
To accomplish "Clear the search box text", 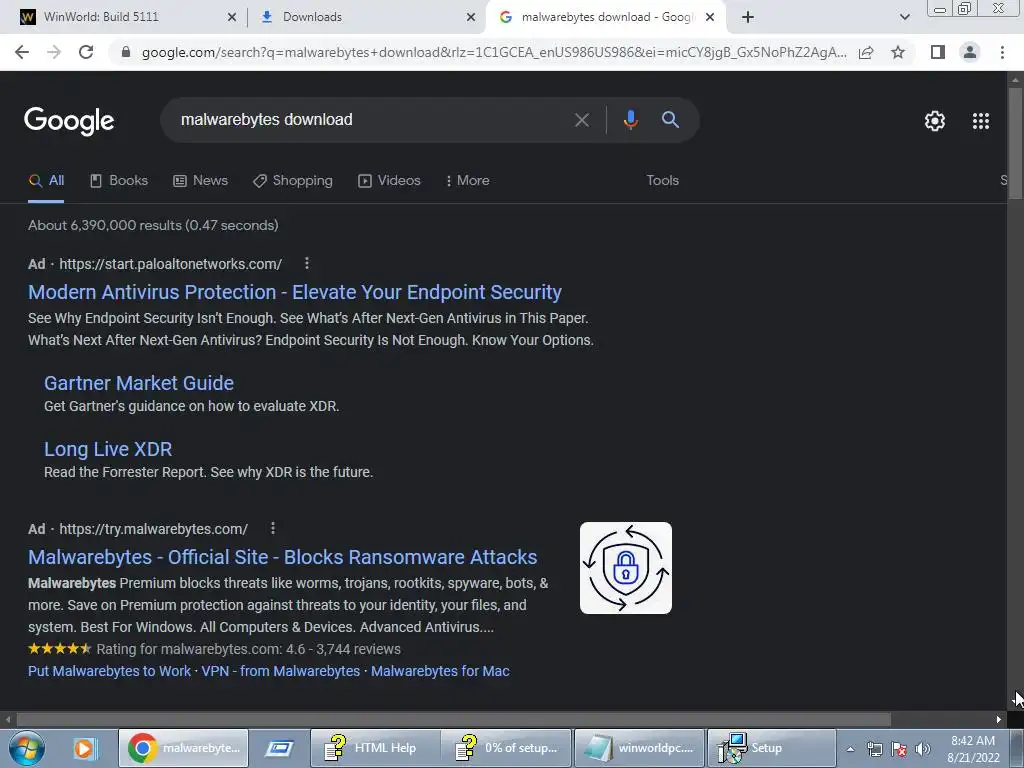I will [x=581, y=120].
